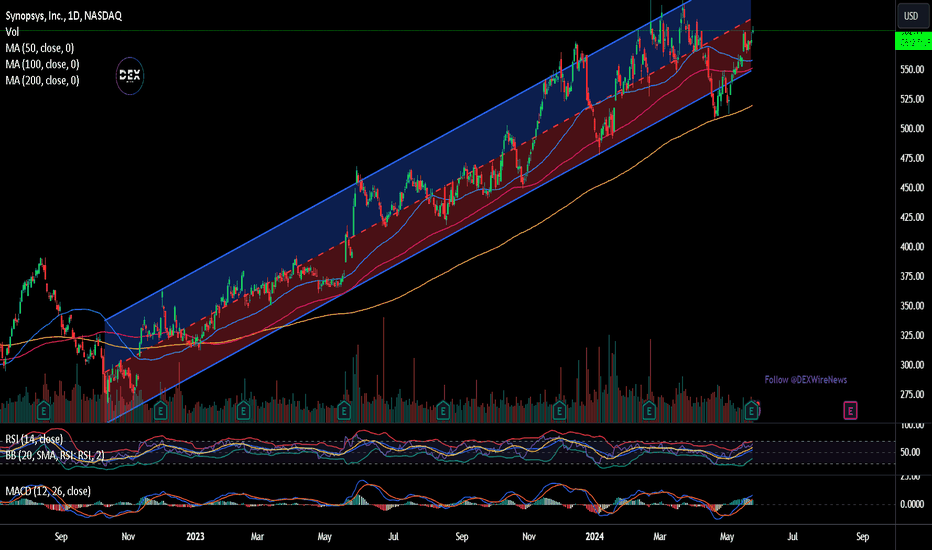Select the Vol indicator legend
The width and height of the screenshot is (932, 550).
[12, 32]
